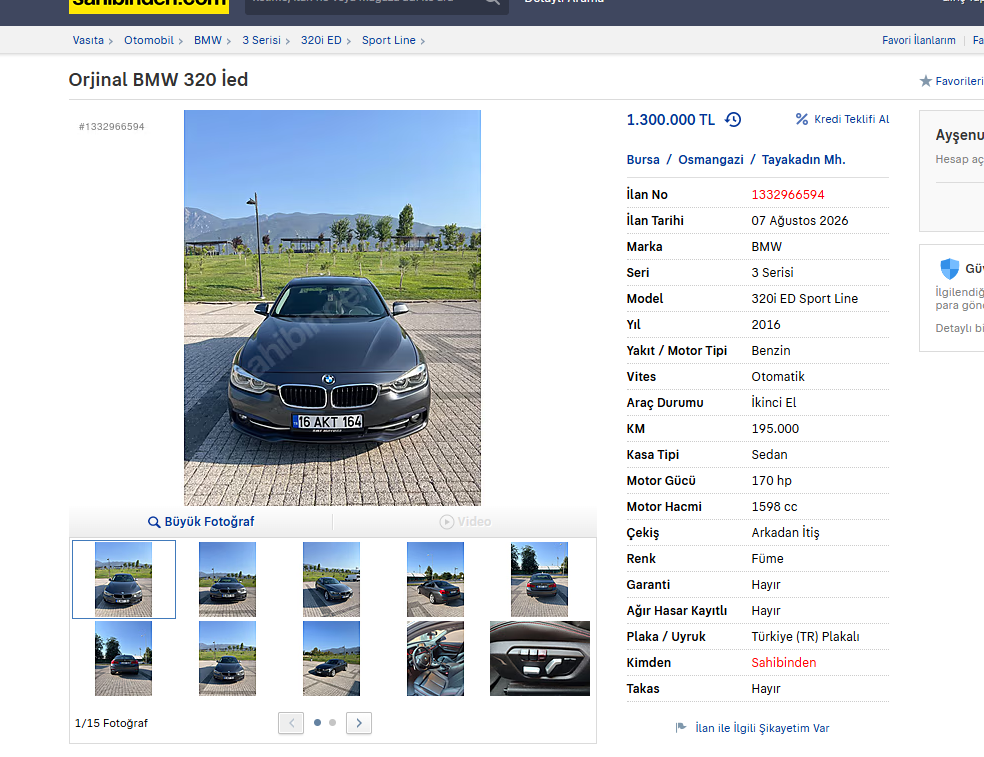Image resolution: width=984 pixels, height=757 pixels.
Task: Click the sahibinden.com logo
Action: (149, 4)
